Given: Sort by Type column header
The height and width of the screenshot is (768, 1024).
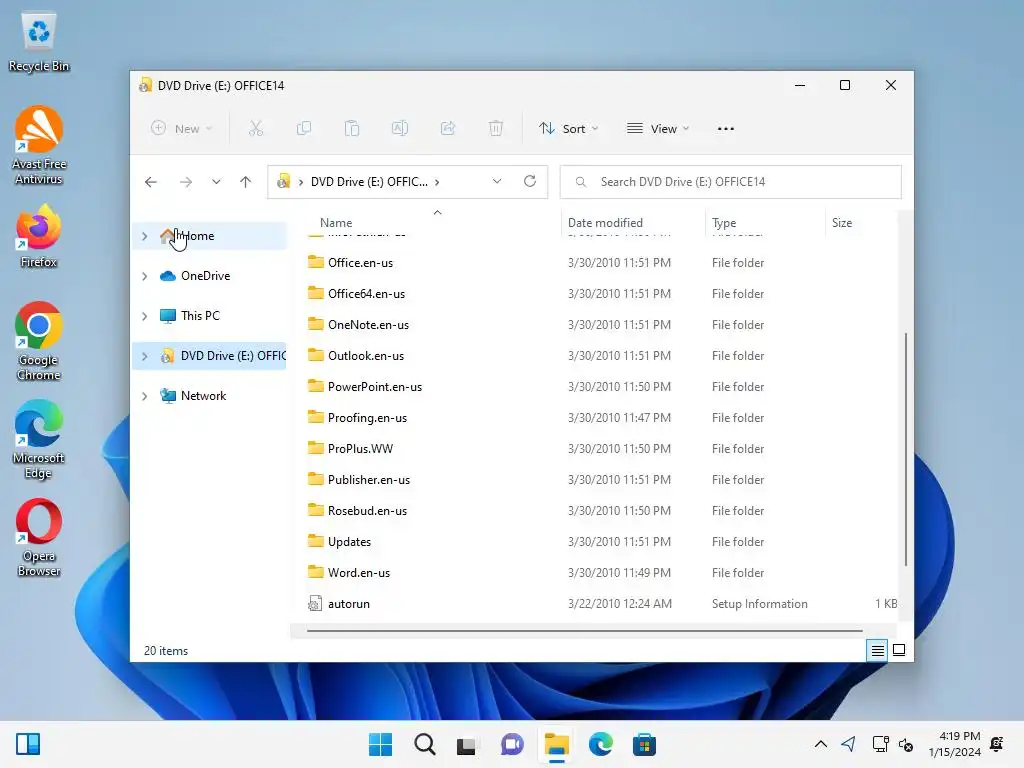Looking at the screenshot, I should click(x=724, y=223).
